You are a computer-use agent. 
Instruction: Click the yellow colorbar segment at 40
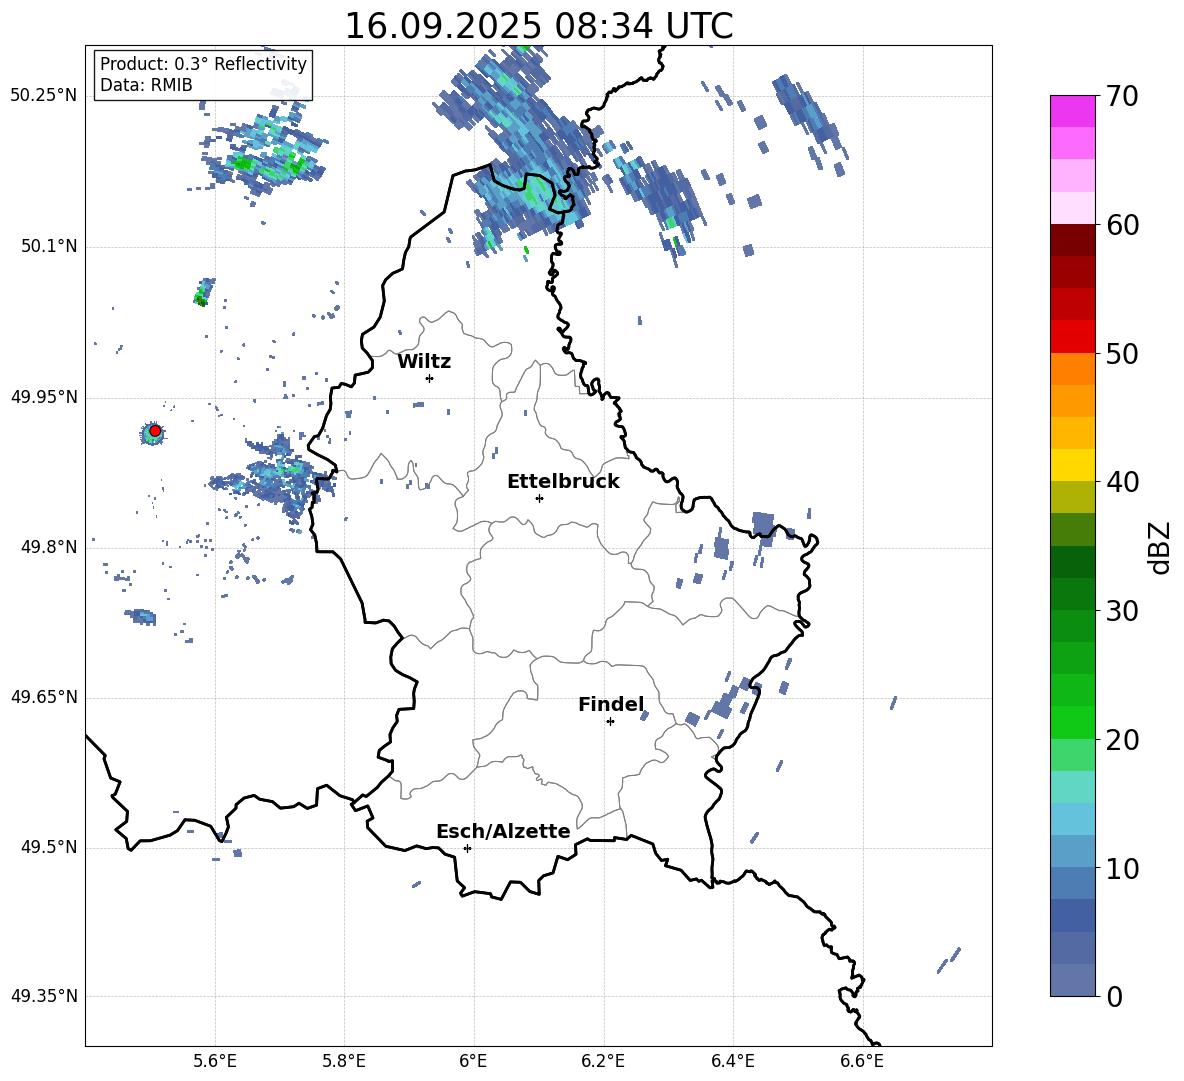click(1072, 465)
